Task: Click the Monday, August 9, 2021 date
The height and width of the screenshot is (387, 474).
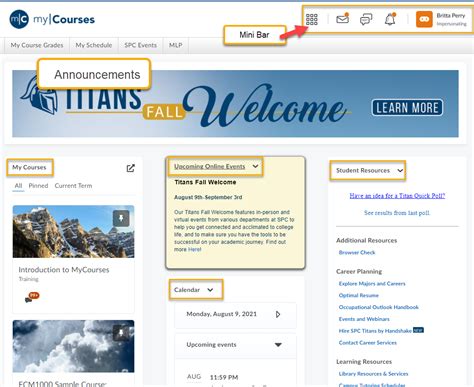Action: point(222,314)
